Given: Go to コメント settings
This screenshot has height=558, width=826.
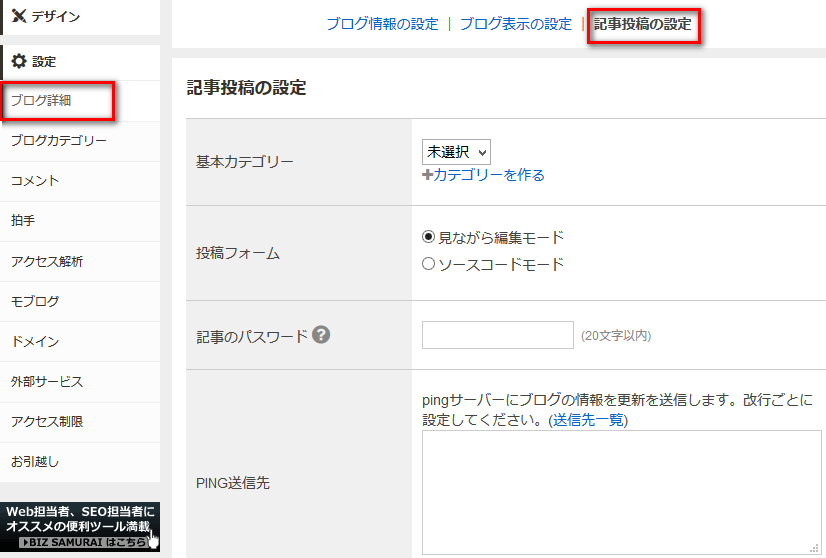Looking at the screenshot, I should pyautogui.click(x=80, y=181).
